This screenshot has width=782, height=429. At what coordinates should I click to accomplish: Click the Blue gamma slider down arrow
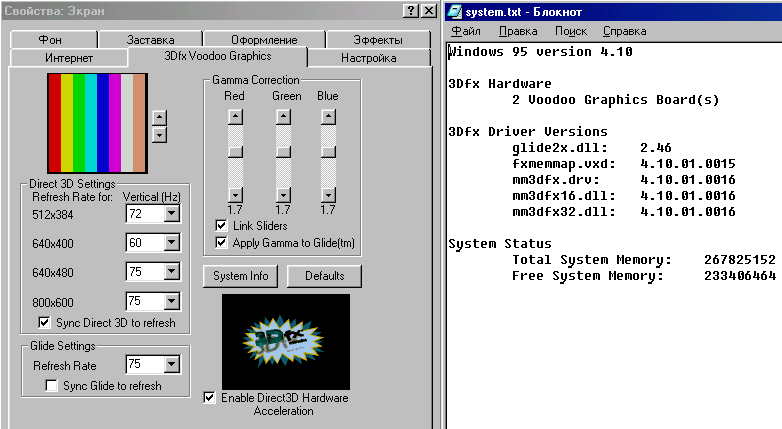tap(328, 195)
